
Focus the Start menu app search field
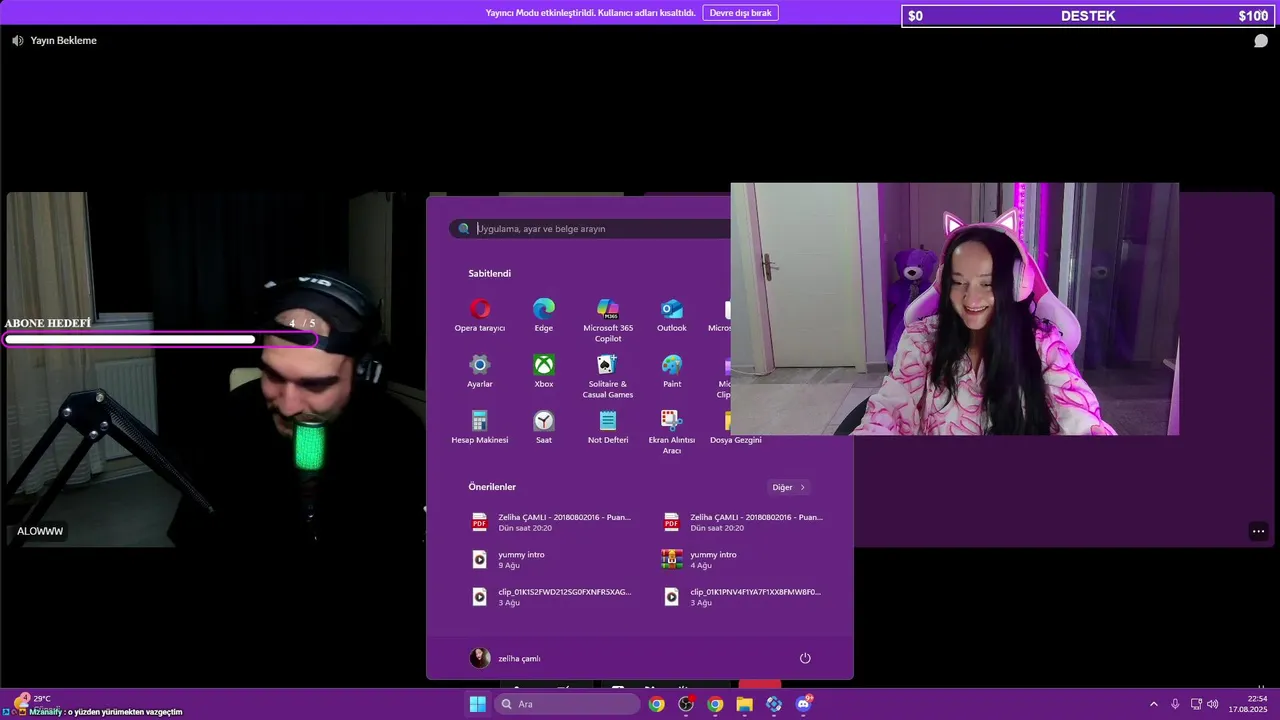(x=592, y=229)
